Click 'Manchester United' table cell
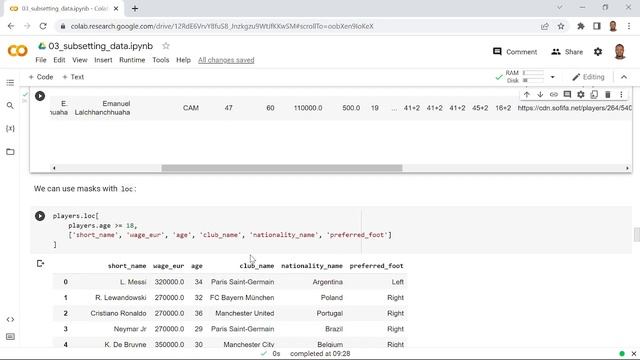640x360 pixels. (x=244, y=313)
